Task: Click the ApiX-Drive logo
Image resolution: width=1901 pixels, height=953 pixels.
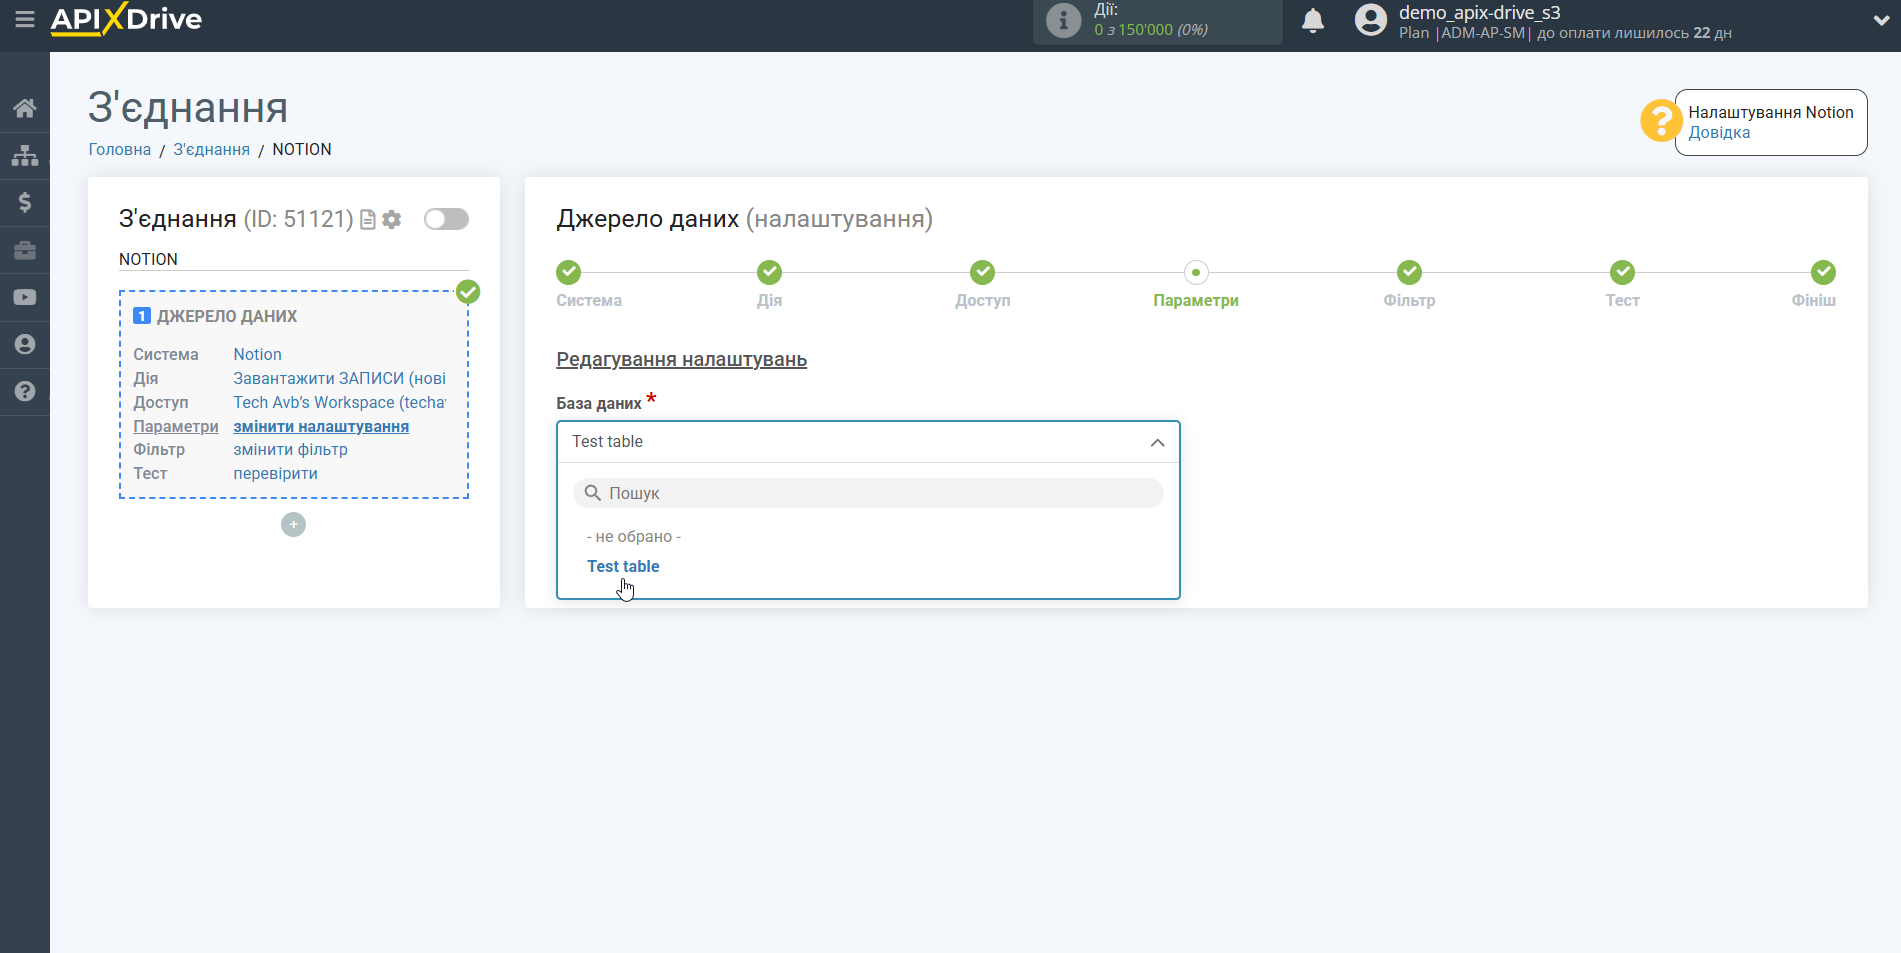Action: pyautogui.click(x=126, y=19)
